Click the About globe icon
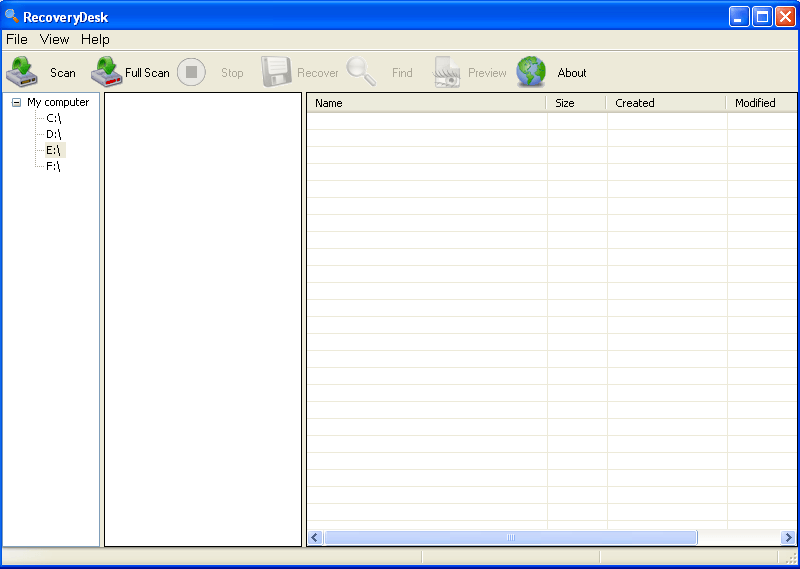 click(531, 72)
